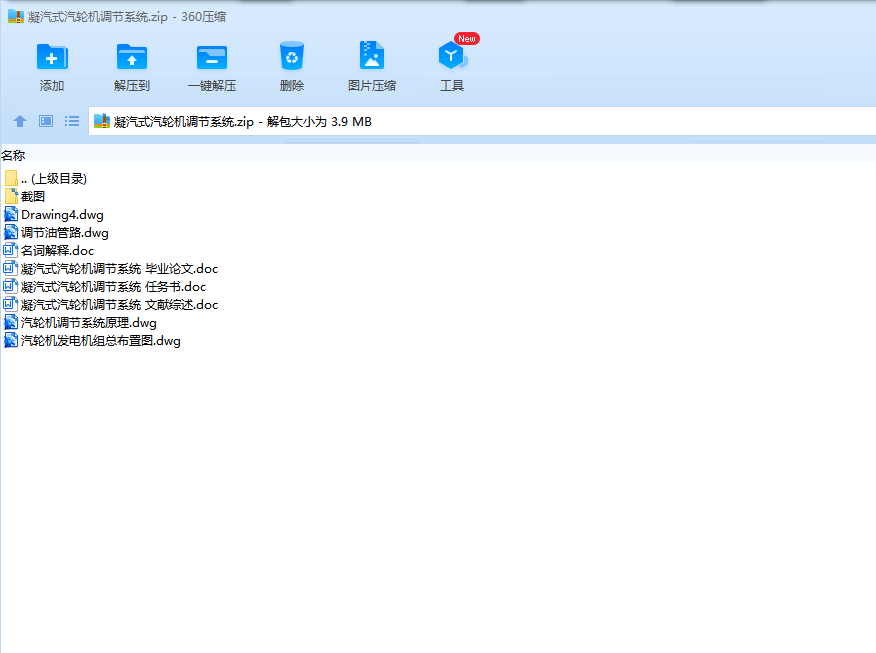876x653 pixels.
Task: Select the file name 汽轮机发电机组总布置图.dwg
Action: point(101,340)
